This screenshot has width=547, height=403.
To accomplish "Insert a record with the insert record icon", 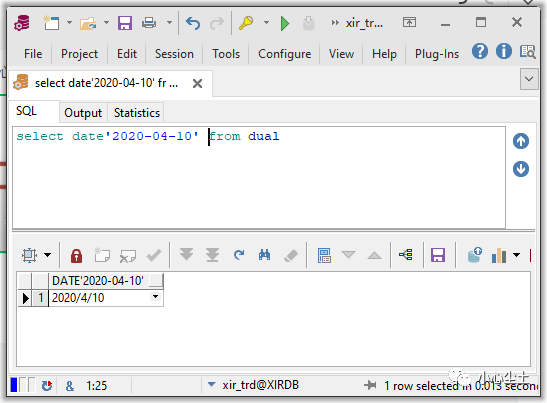I will (x=102, y=255).
